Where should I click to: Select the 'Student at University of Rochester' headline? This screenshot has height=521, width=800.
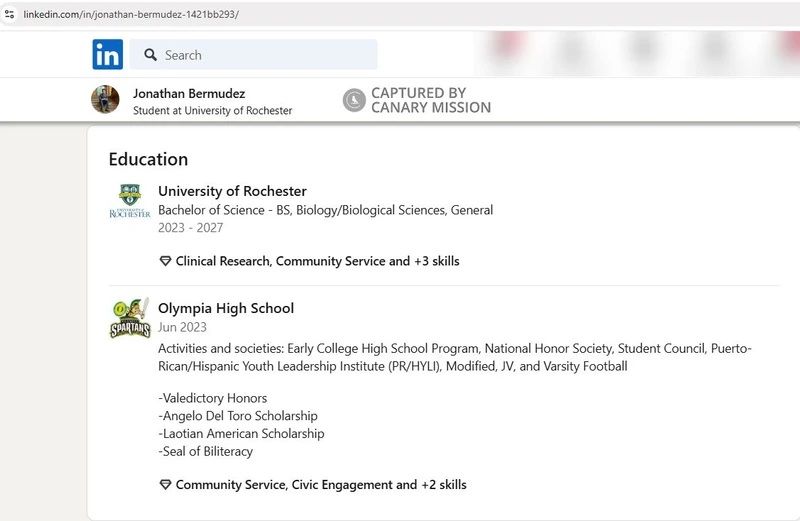(x=213, y=111)
